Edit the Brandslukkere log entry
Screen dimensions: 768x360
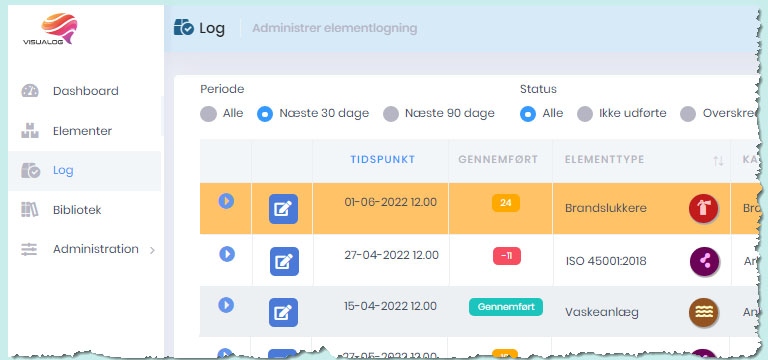point(284,209)
